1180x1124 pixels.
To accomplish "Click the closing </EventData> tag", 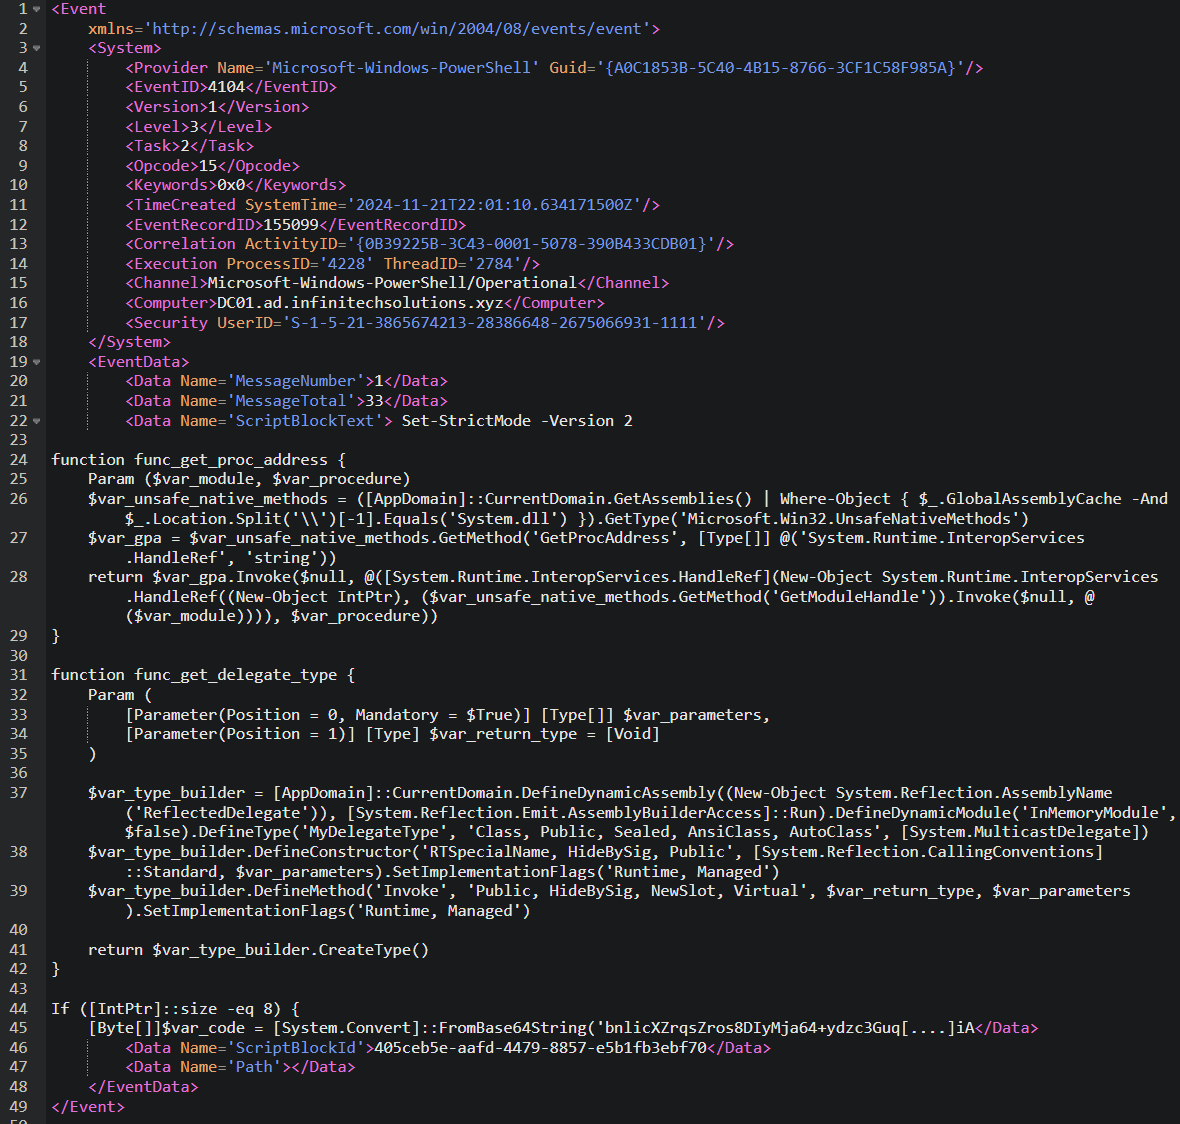I will pyautogui.click(x=143, y=1087).
